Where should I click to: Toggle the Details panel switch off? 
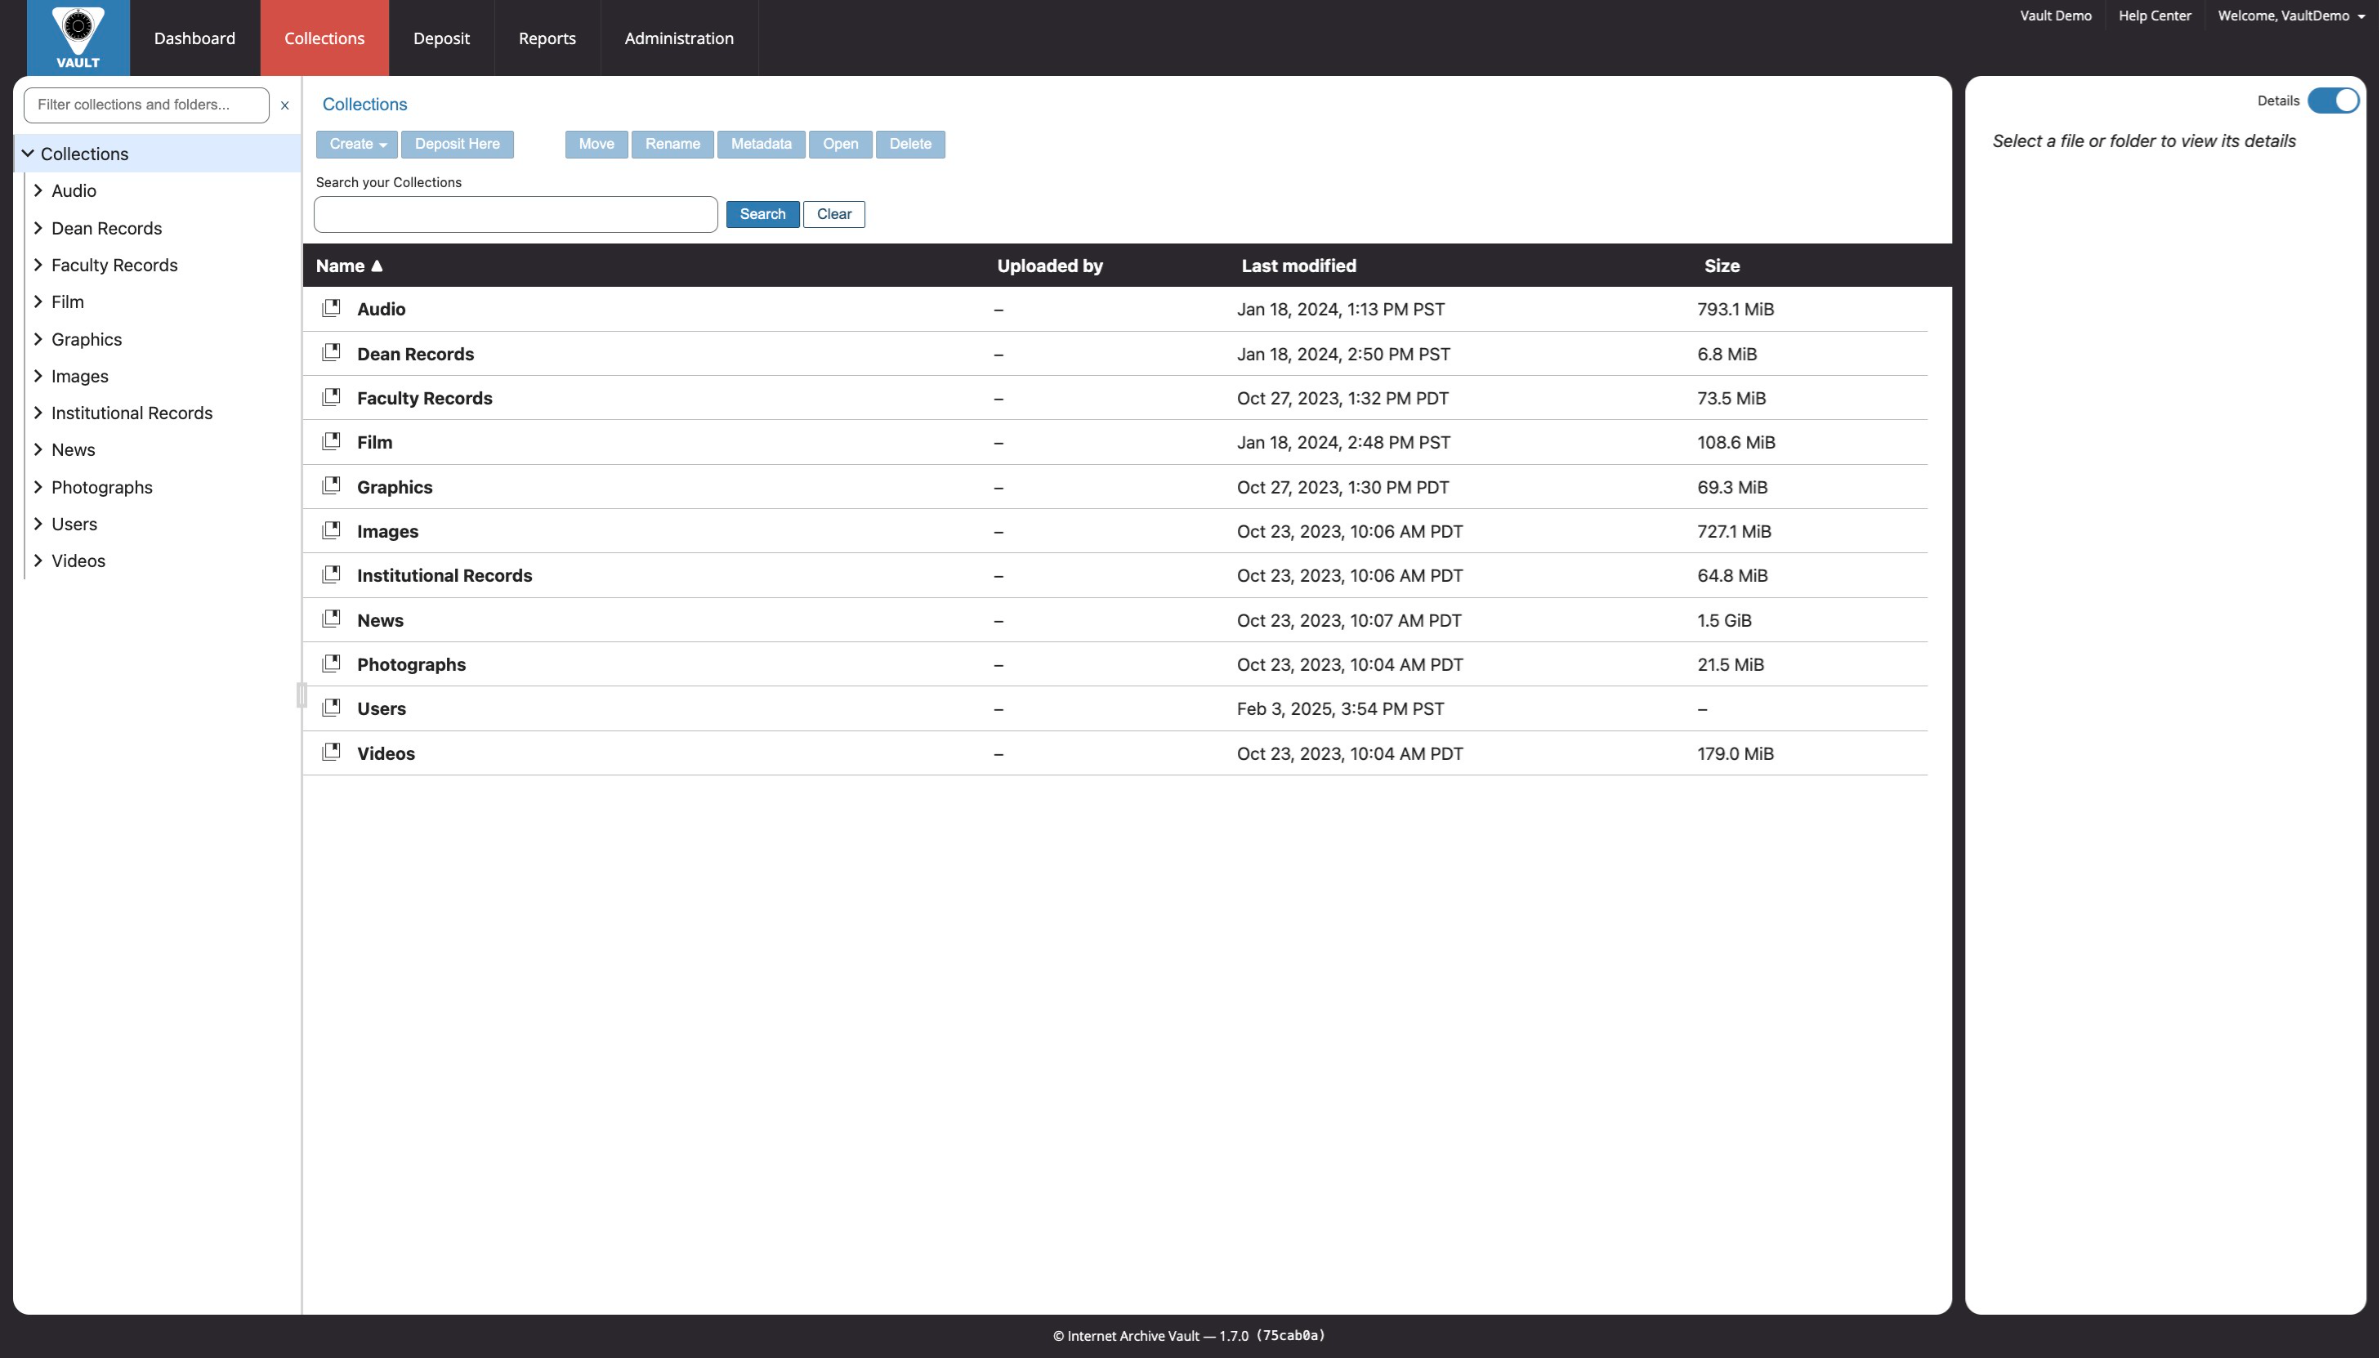pos(2334,101)
